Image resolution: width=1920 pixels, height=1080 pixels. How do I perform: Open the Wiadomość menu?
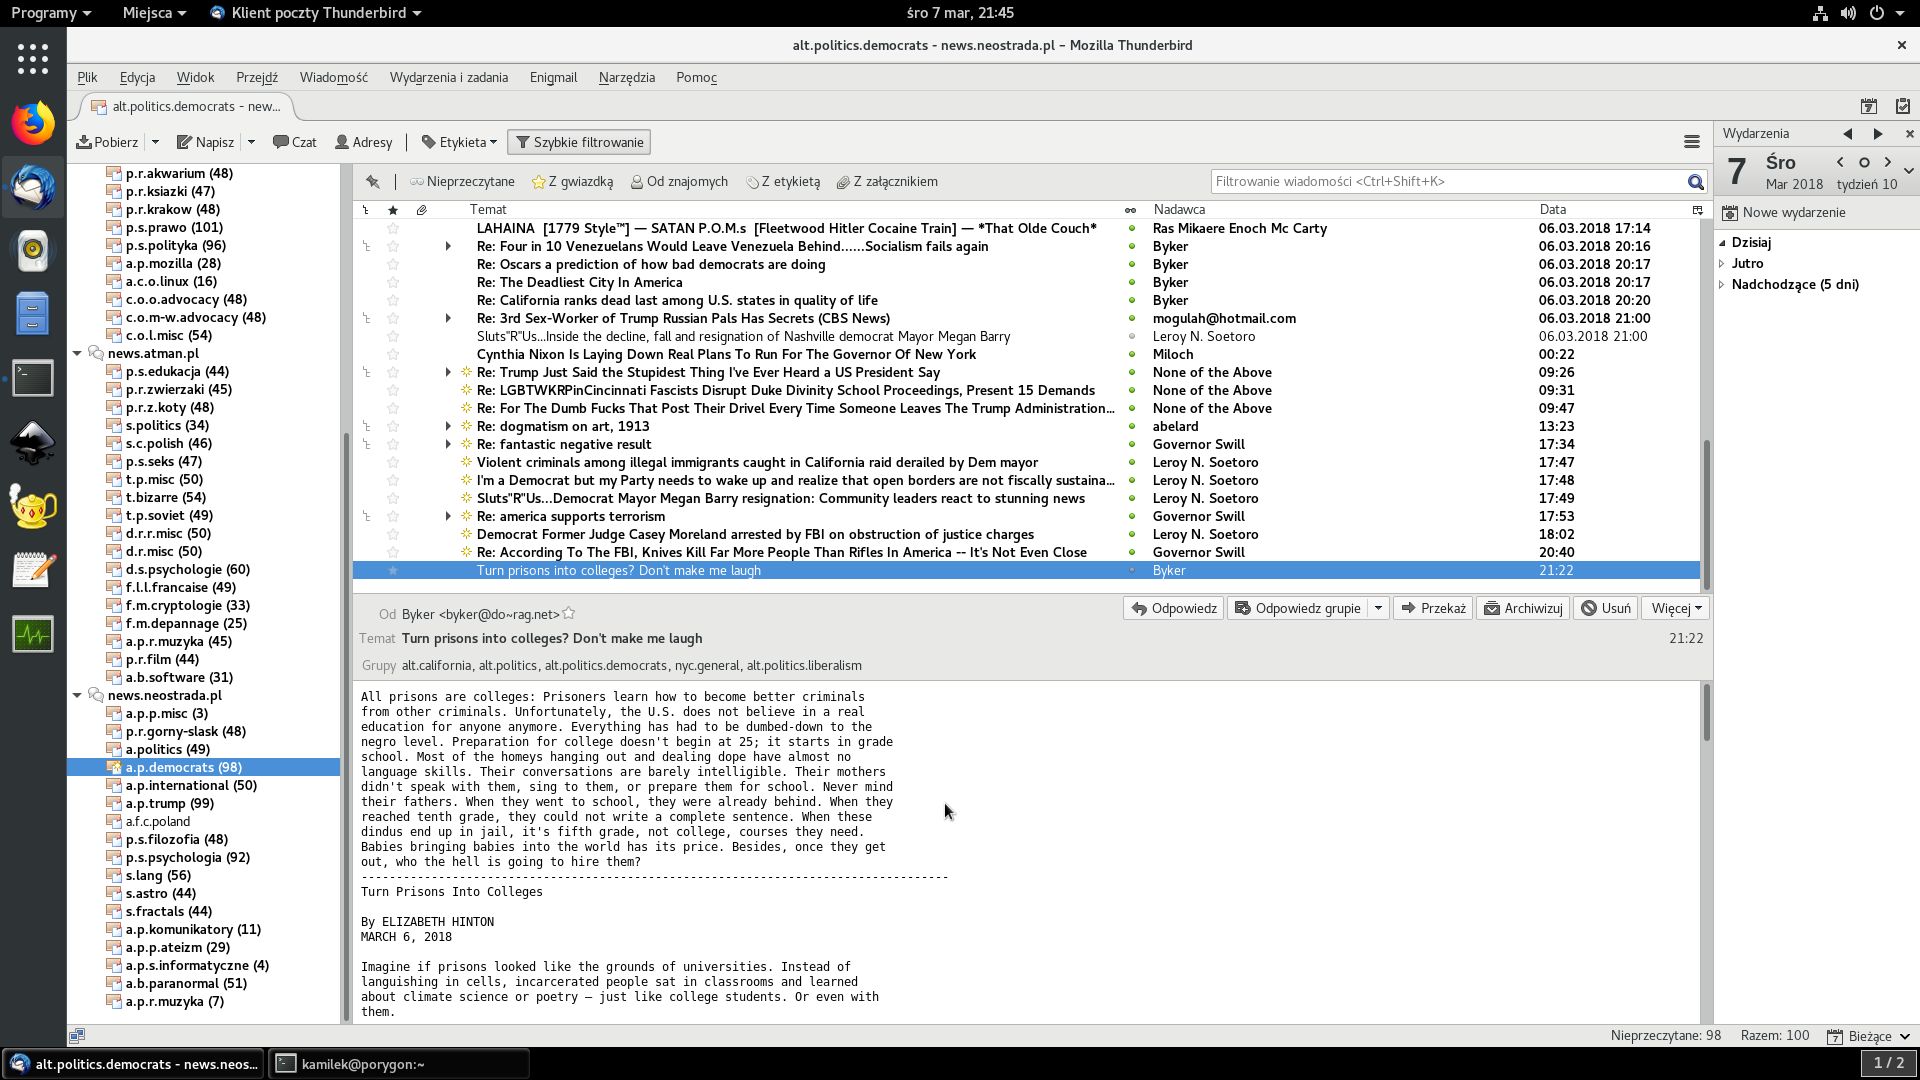[x=333, y=77]
